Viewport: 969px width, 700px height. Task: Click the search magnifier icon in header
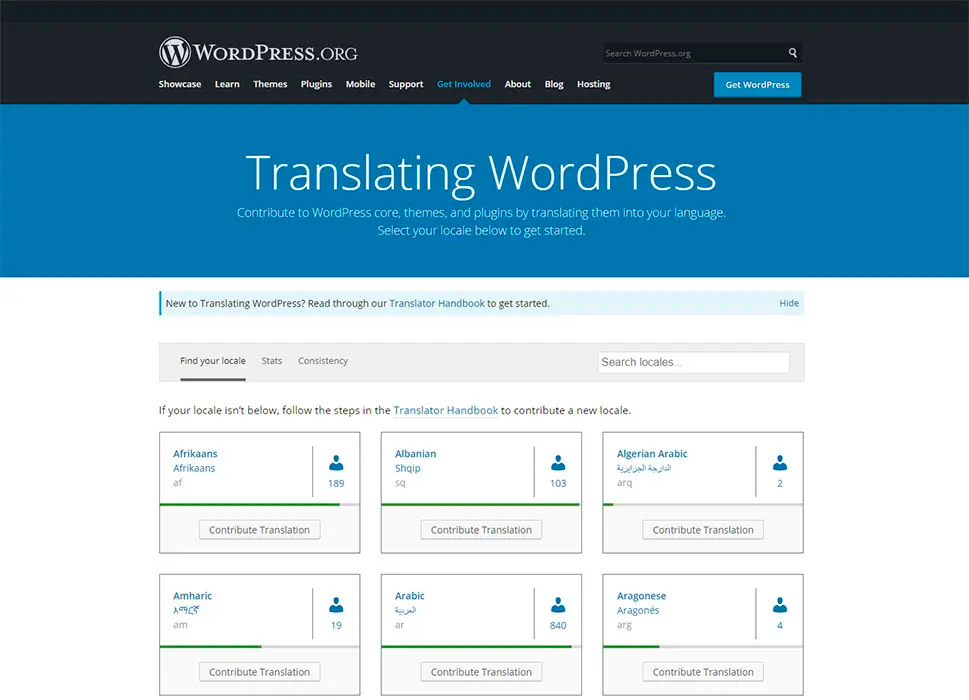pos(792,53)
